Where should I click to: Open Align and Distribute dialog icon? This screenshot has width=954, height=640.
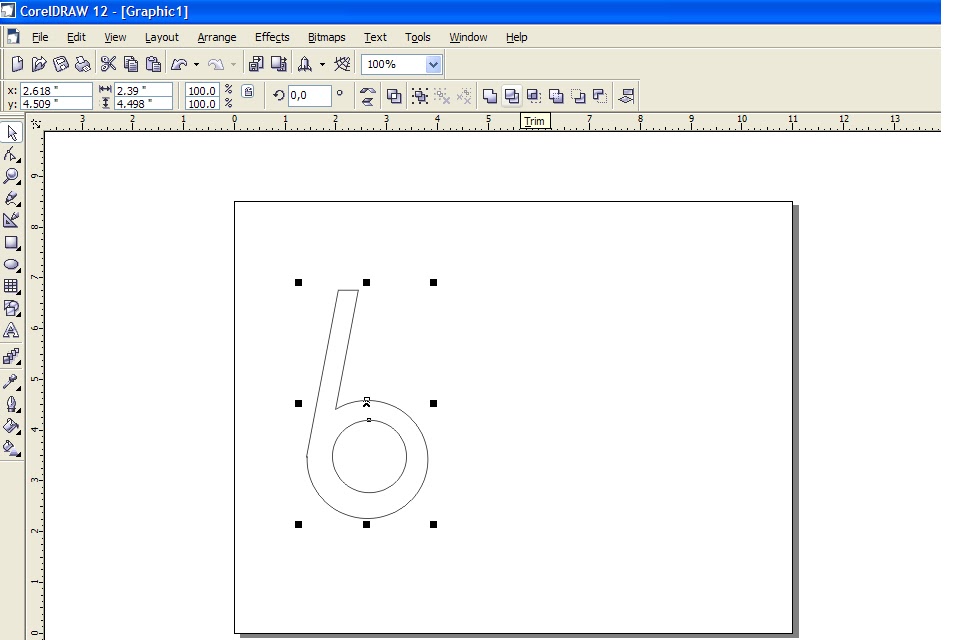(x=626, y=96)
